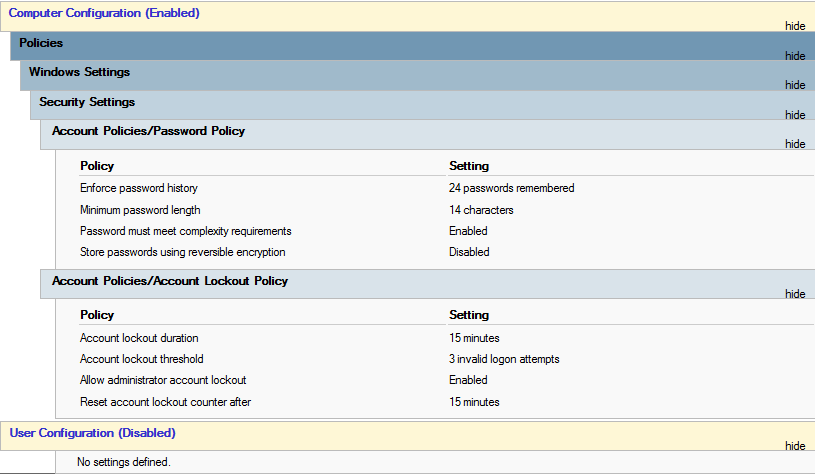Hide the Windows Settings section
This screenshot has height=474, width=815.
click(x=795, y=85)
